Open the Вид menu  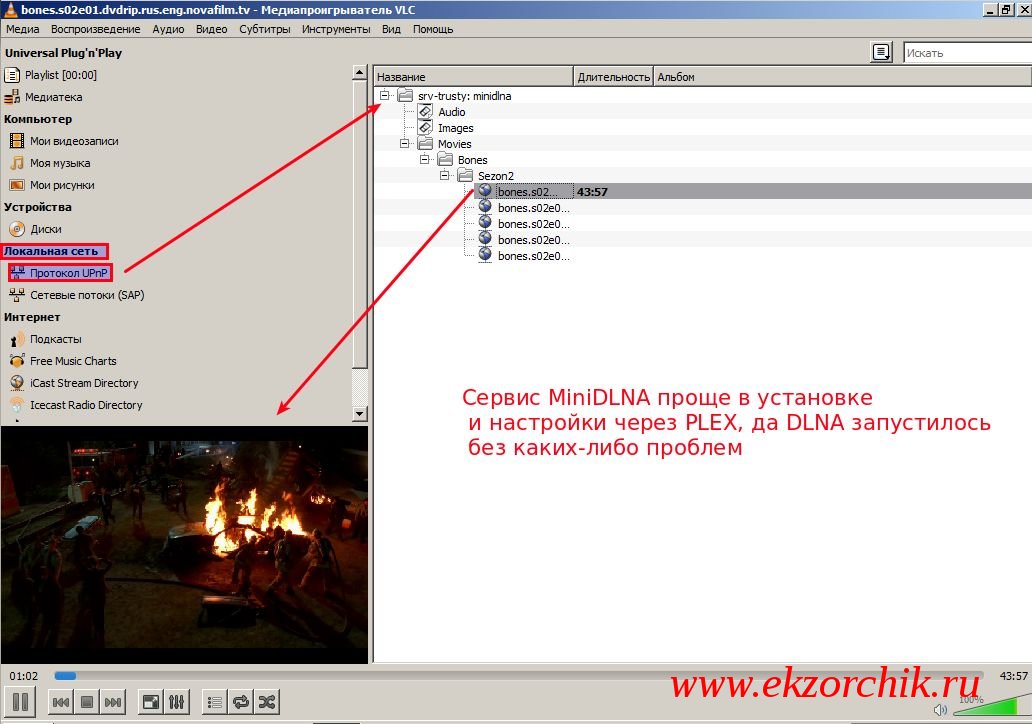click(391, 29)
